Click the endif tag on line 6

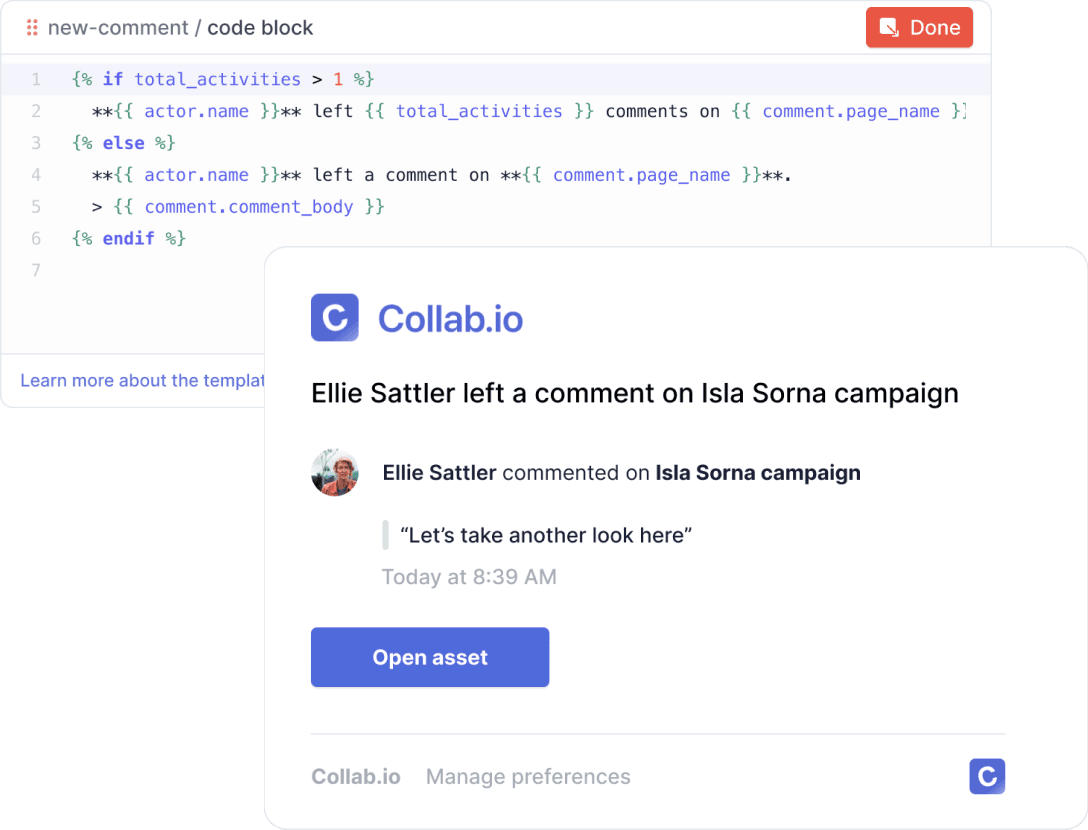[x=128, y=239]
